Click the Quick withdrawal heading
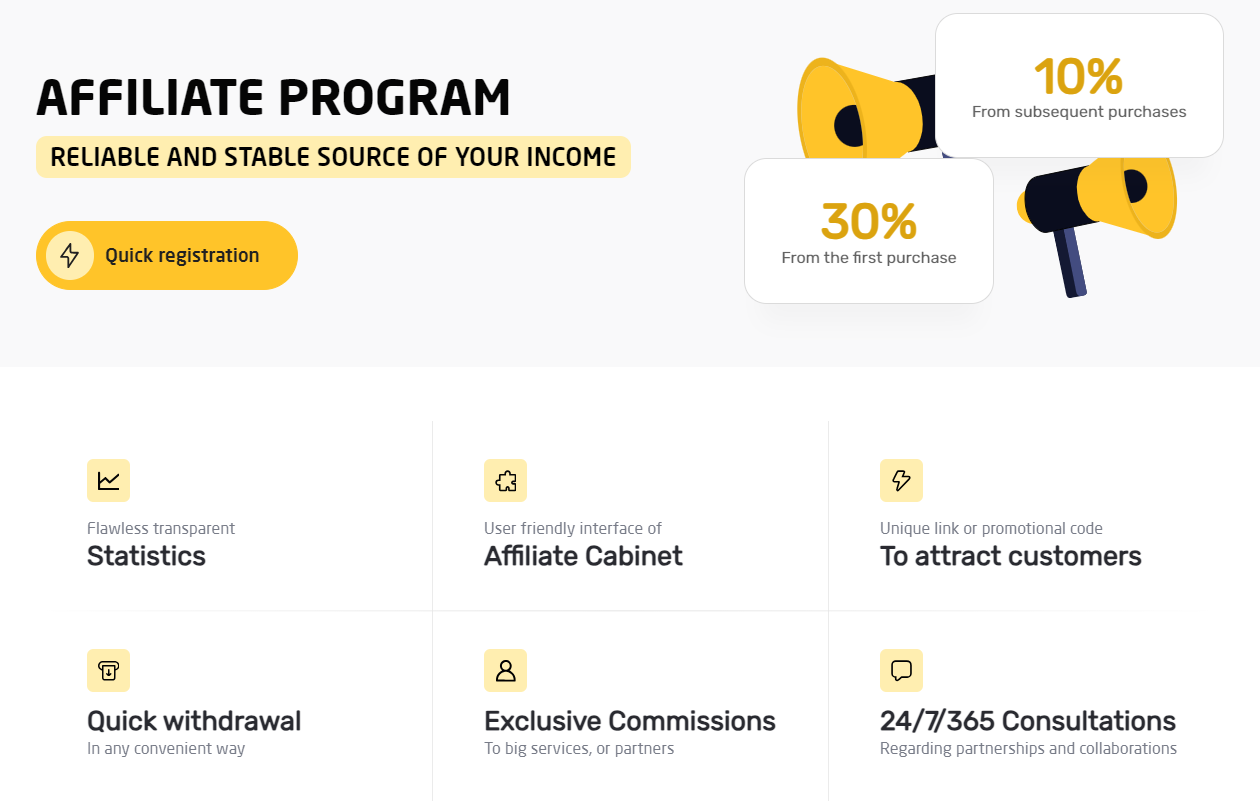The height and width of the screenshot is (810, 1260). tap(194, 721)
